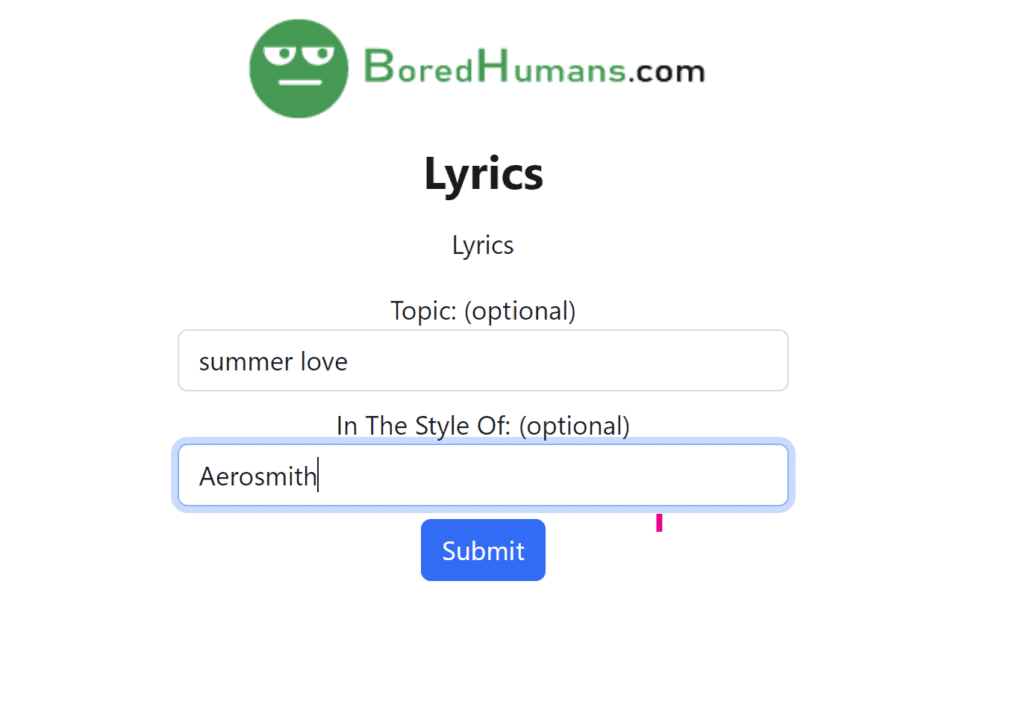Click the 'Topic: (optional)' label
This screenshot has height=705, width=1024.
point(483,311)
